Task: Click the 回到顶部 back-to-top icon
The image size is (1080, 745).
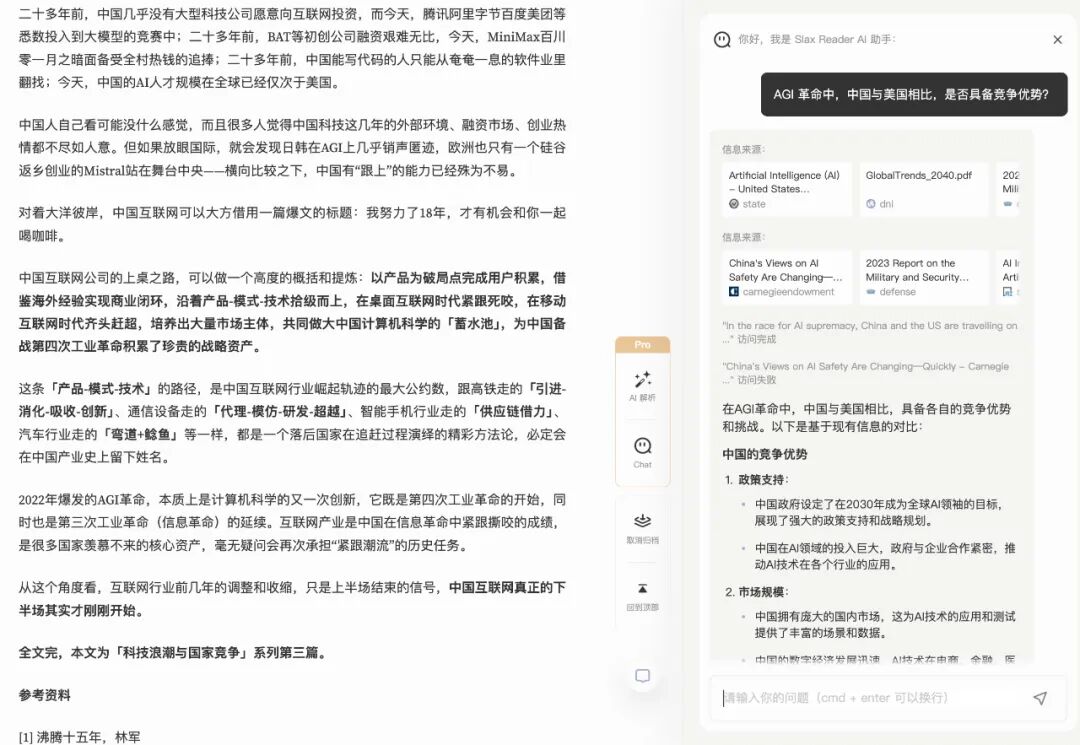Action: 642,596
